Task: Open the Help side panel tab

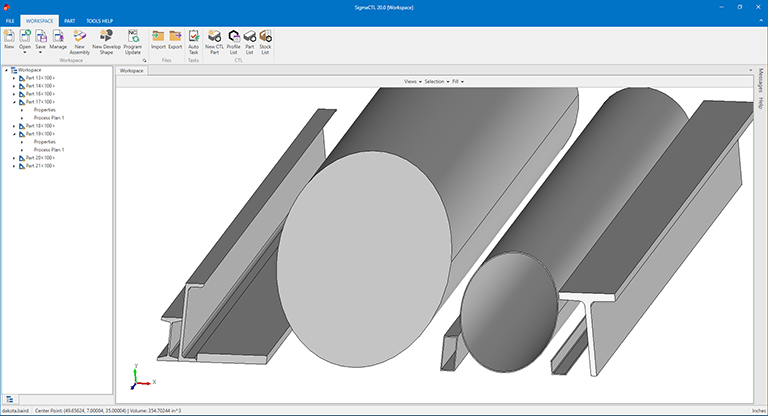Action: [761, 103]
